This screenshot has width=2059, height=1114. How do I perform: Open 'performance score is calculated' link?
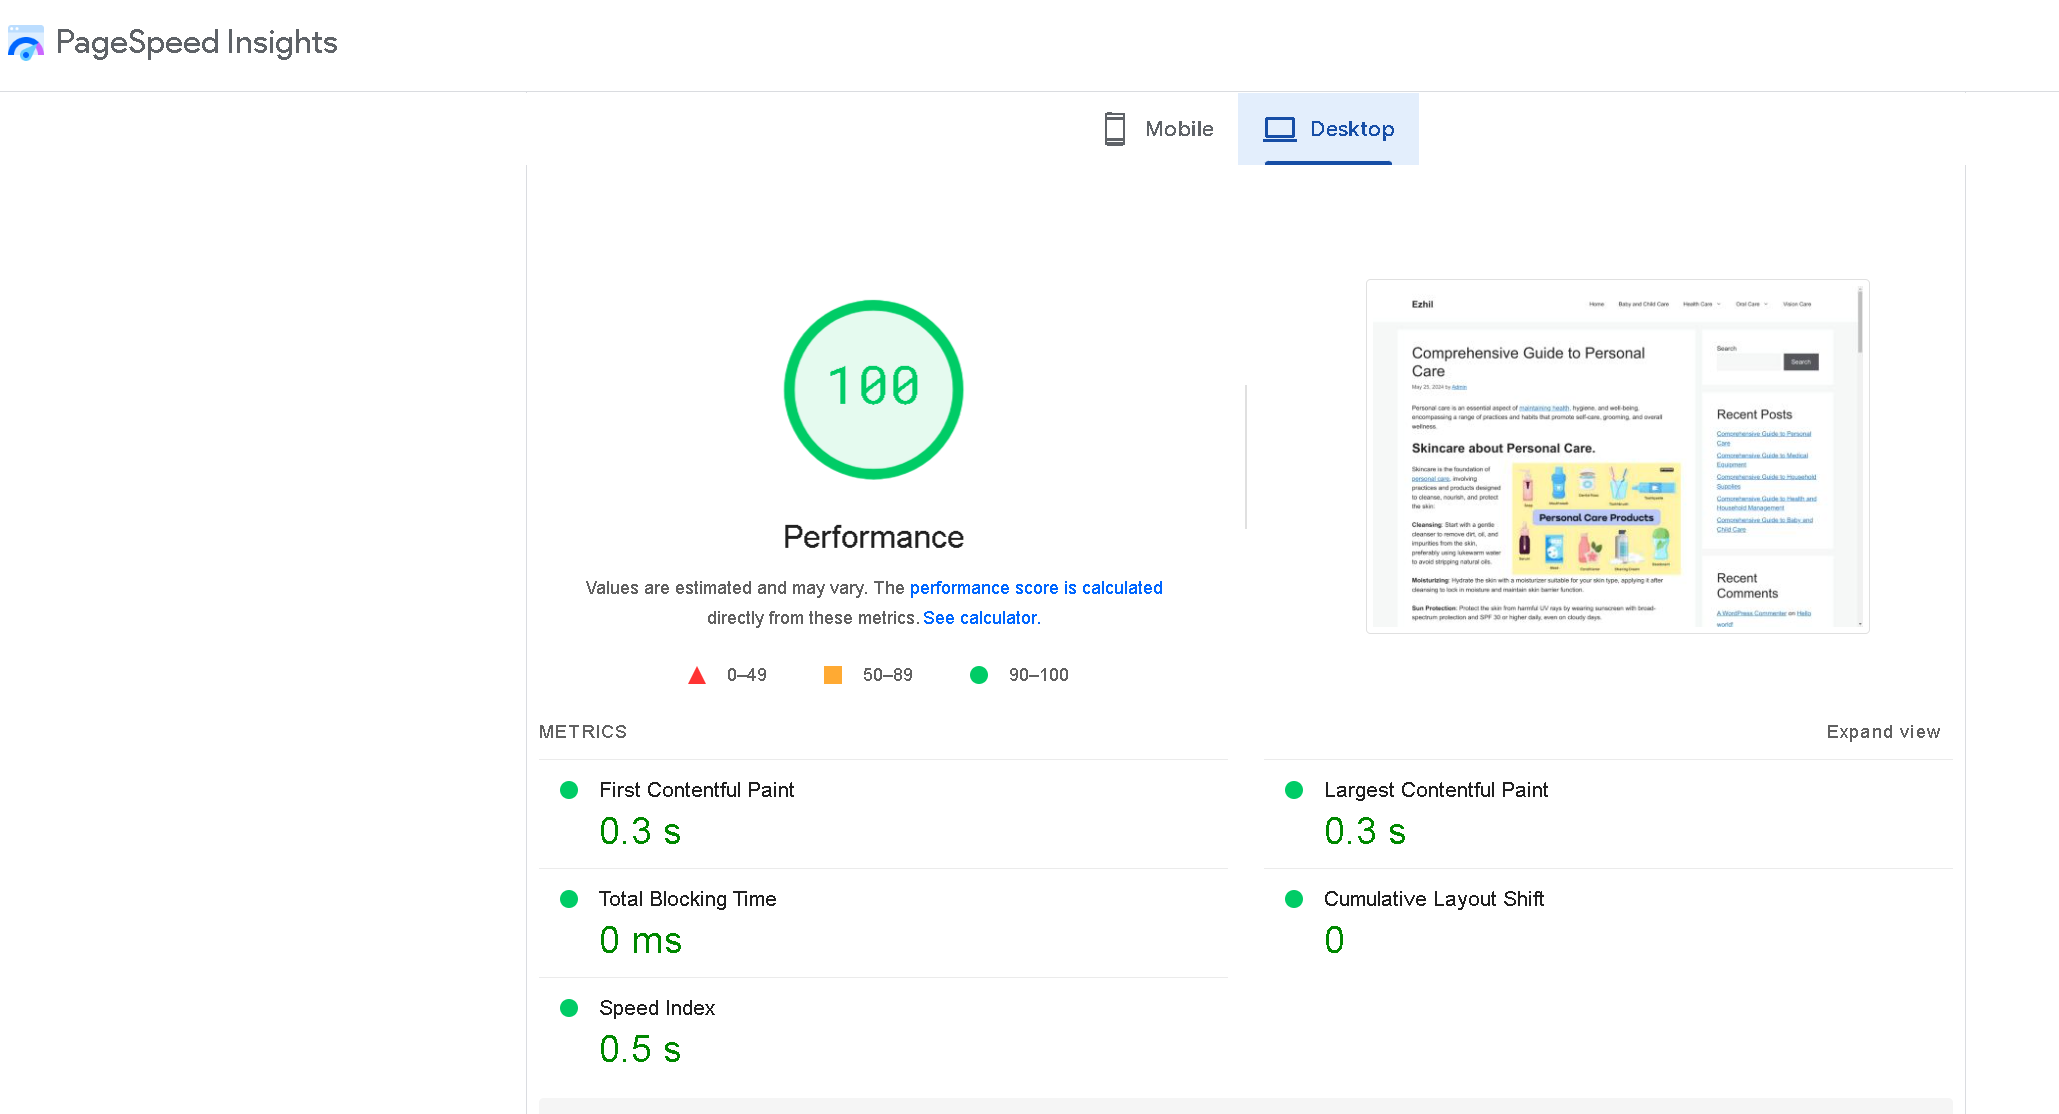[1035, 588]
